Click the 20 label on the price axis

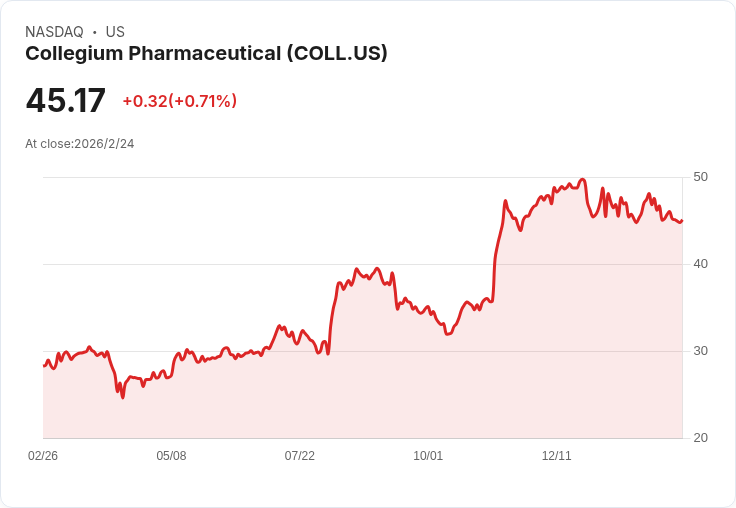(700, 438)
